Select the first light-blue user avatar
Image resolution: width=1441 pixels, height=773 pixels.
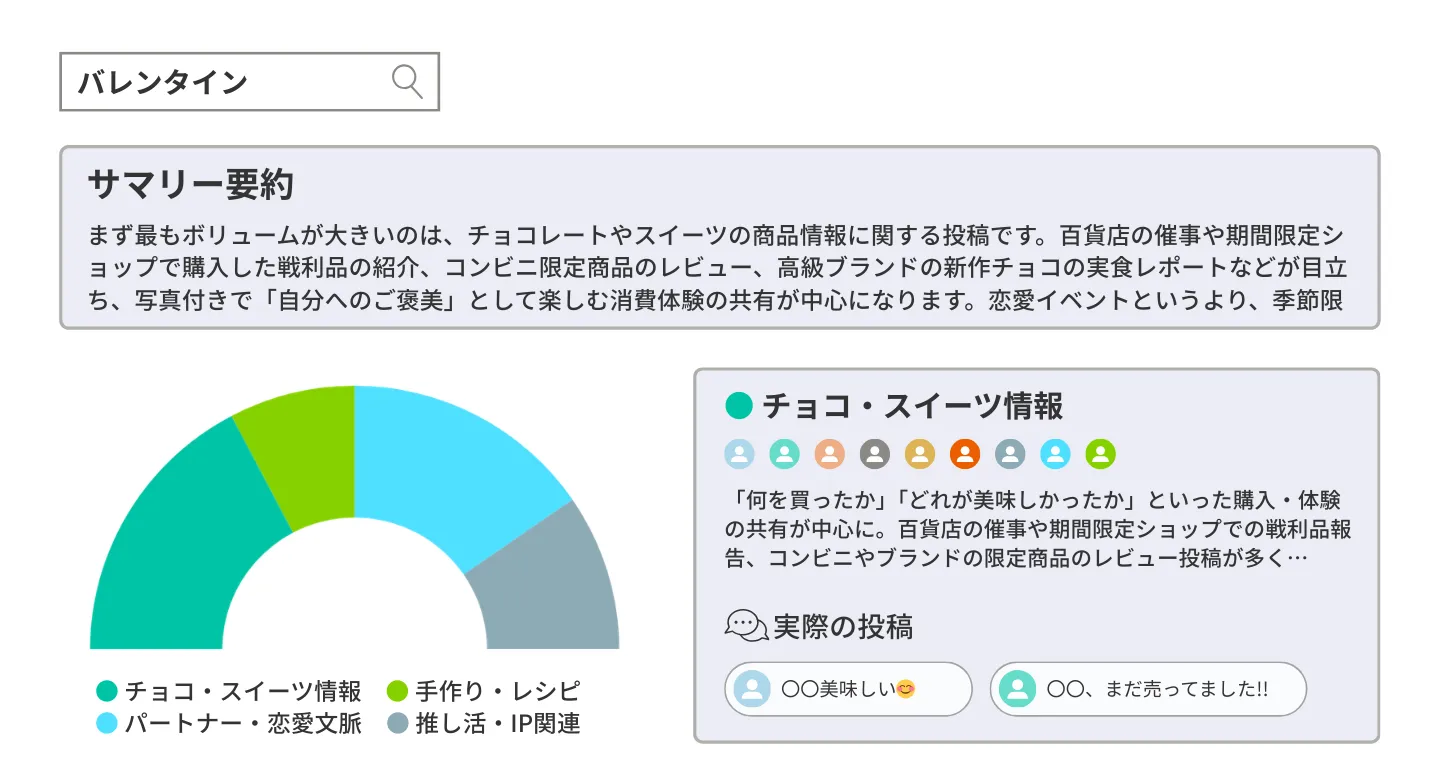tap(740, 453)
